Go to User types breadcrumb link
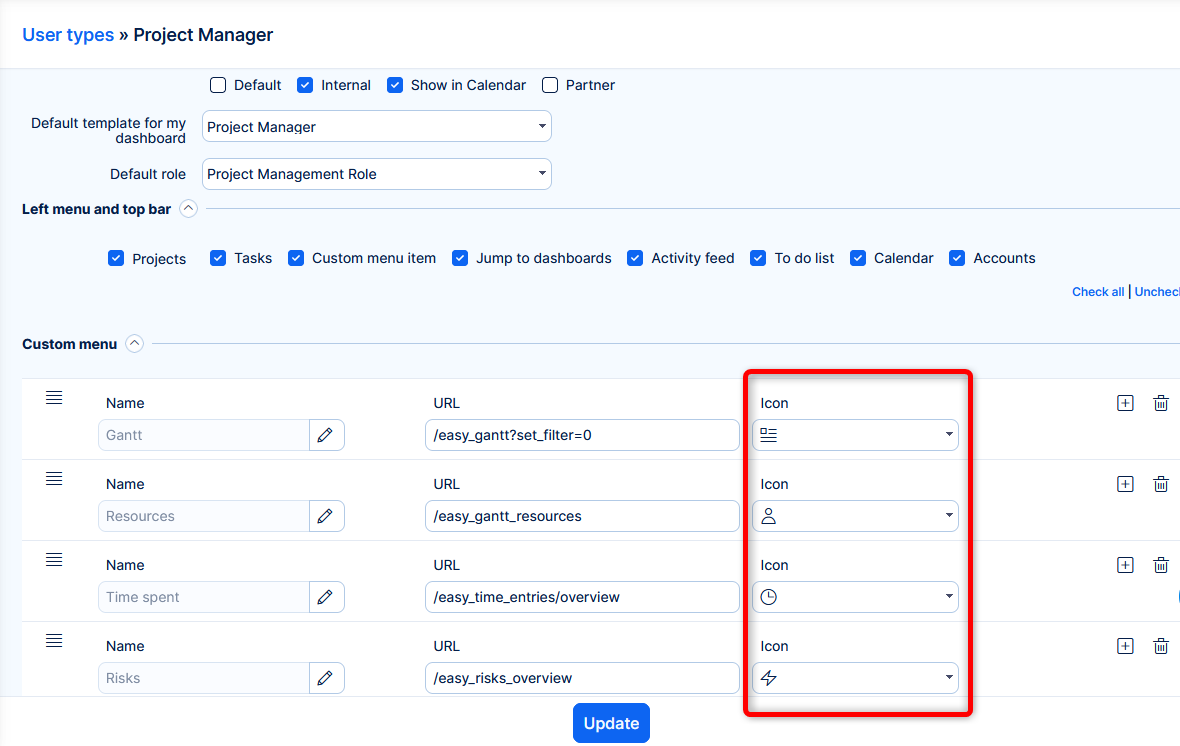Image resolution: width=1180 pixels, height=746 pixels. click(68, 35)
